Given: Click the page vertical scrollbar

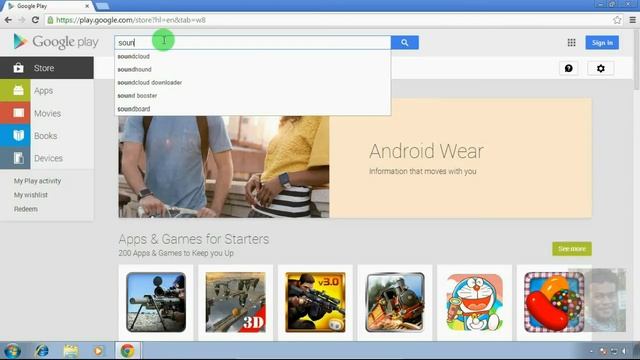Looking at the screenshot, I should click(x=637, y=60).
